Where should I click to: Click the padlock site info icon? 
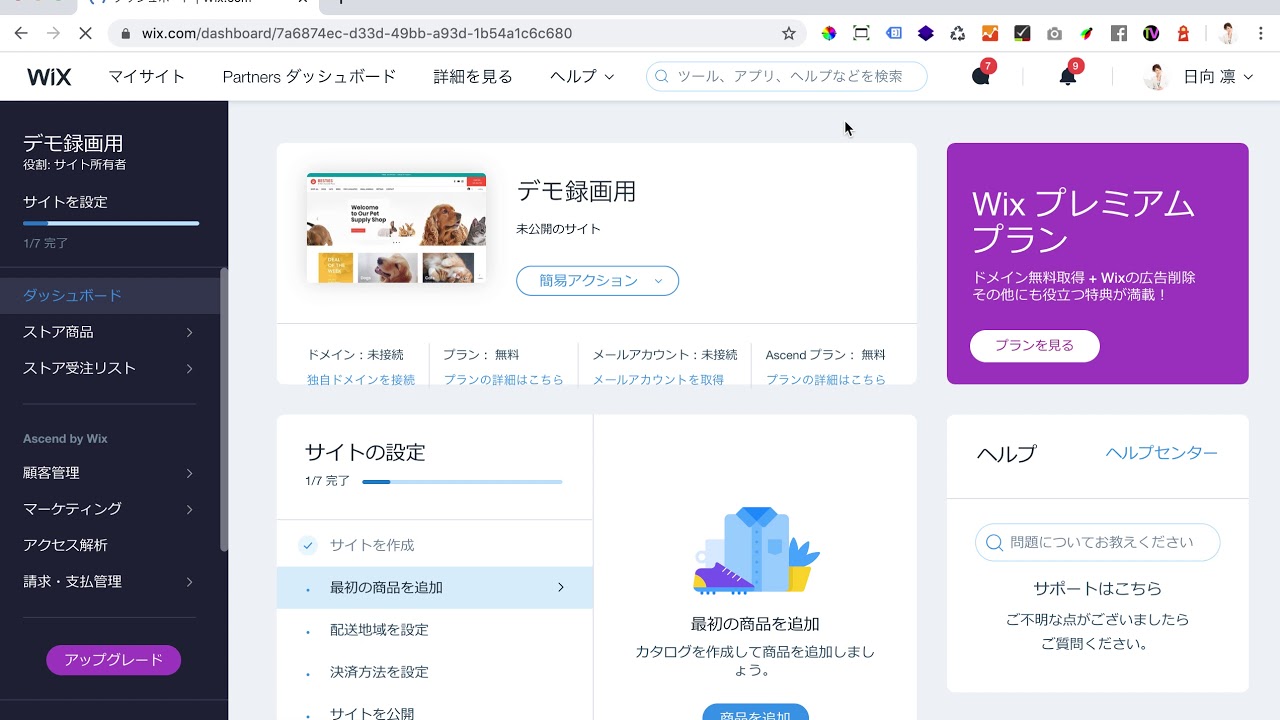tap(125, 33)
